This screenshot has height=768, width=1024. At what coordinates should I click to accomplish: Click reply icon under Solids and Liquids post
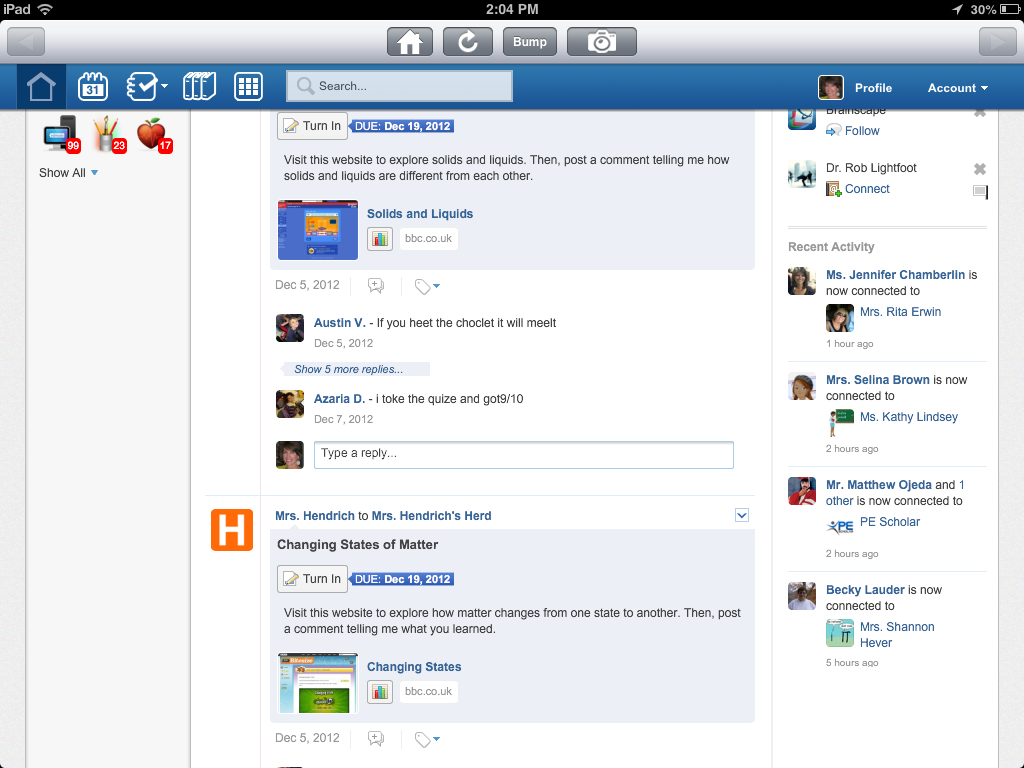(376, 286)
